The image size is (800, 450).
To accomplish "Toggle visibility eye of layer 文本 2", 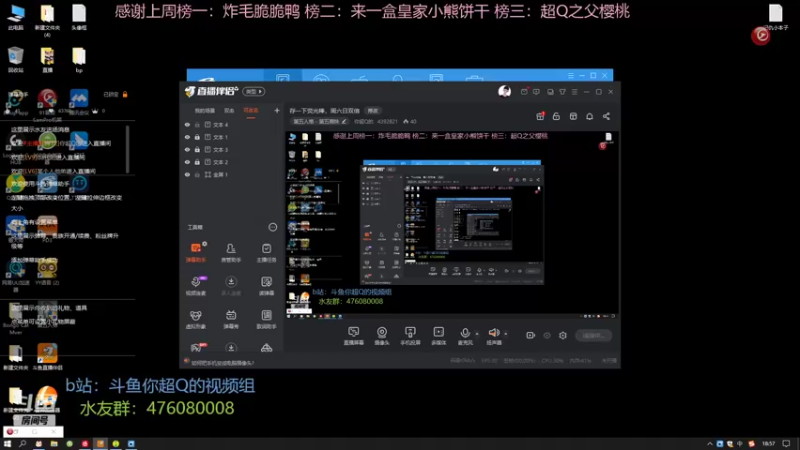I will coord(187,162).
